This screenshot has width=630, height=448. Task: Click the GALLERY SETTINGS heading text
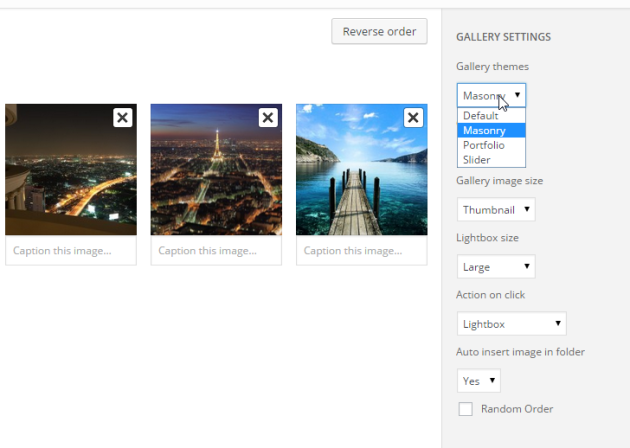[503, 37]
